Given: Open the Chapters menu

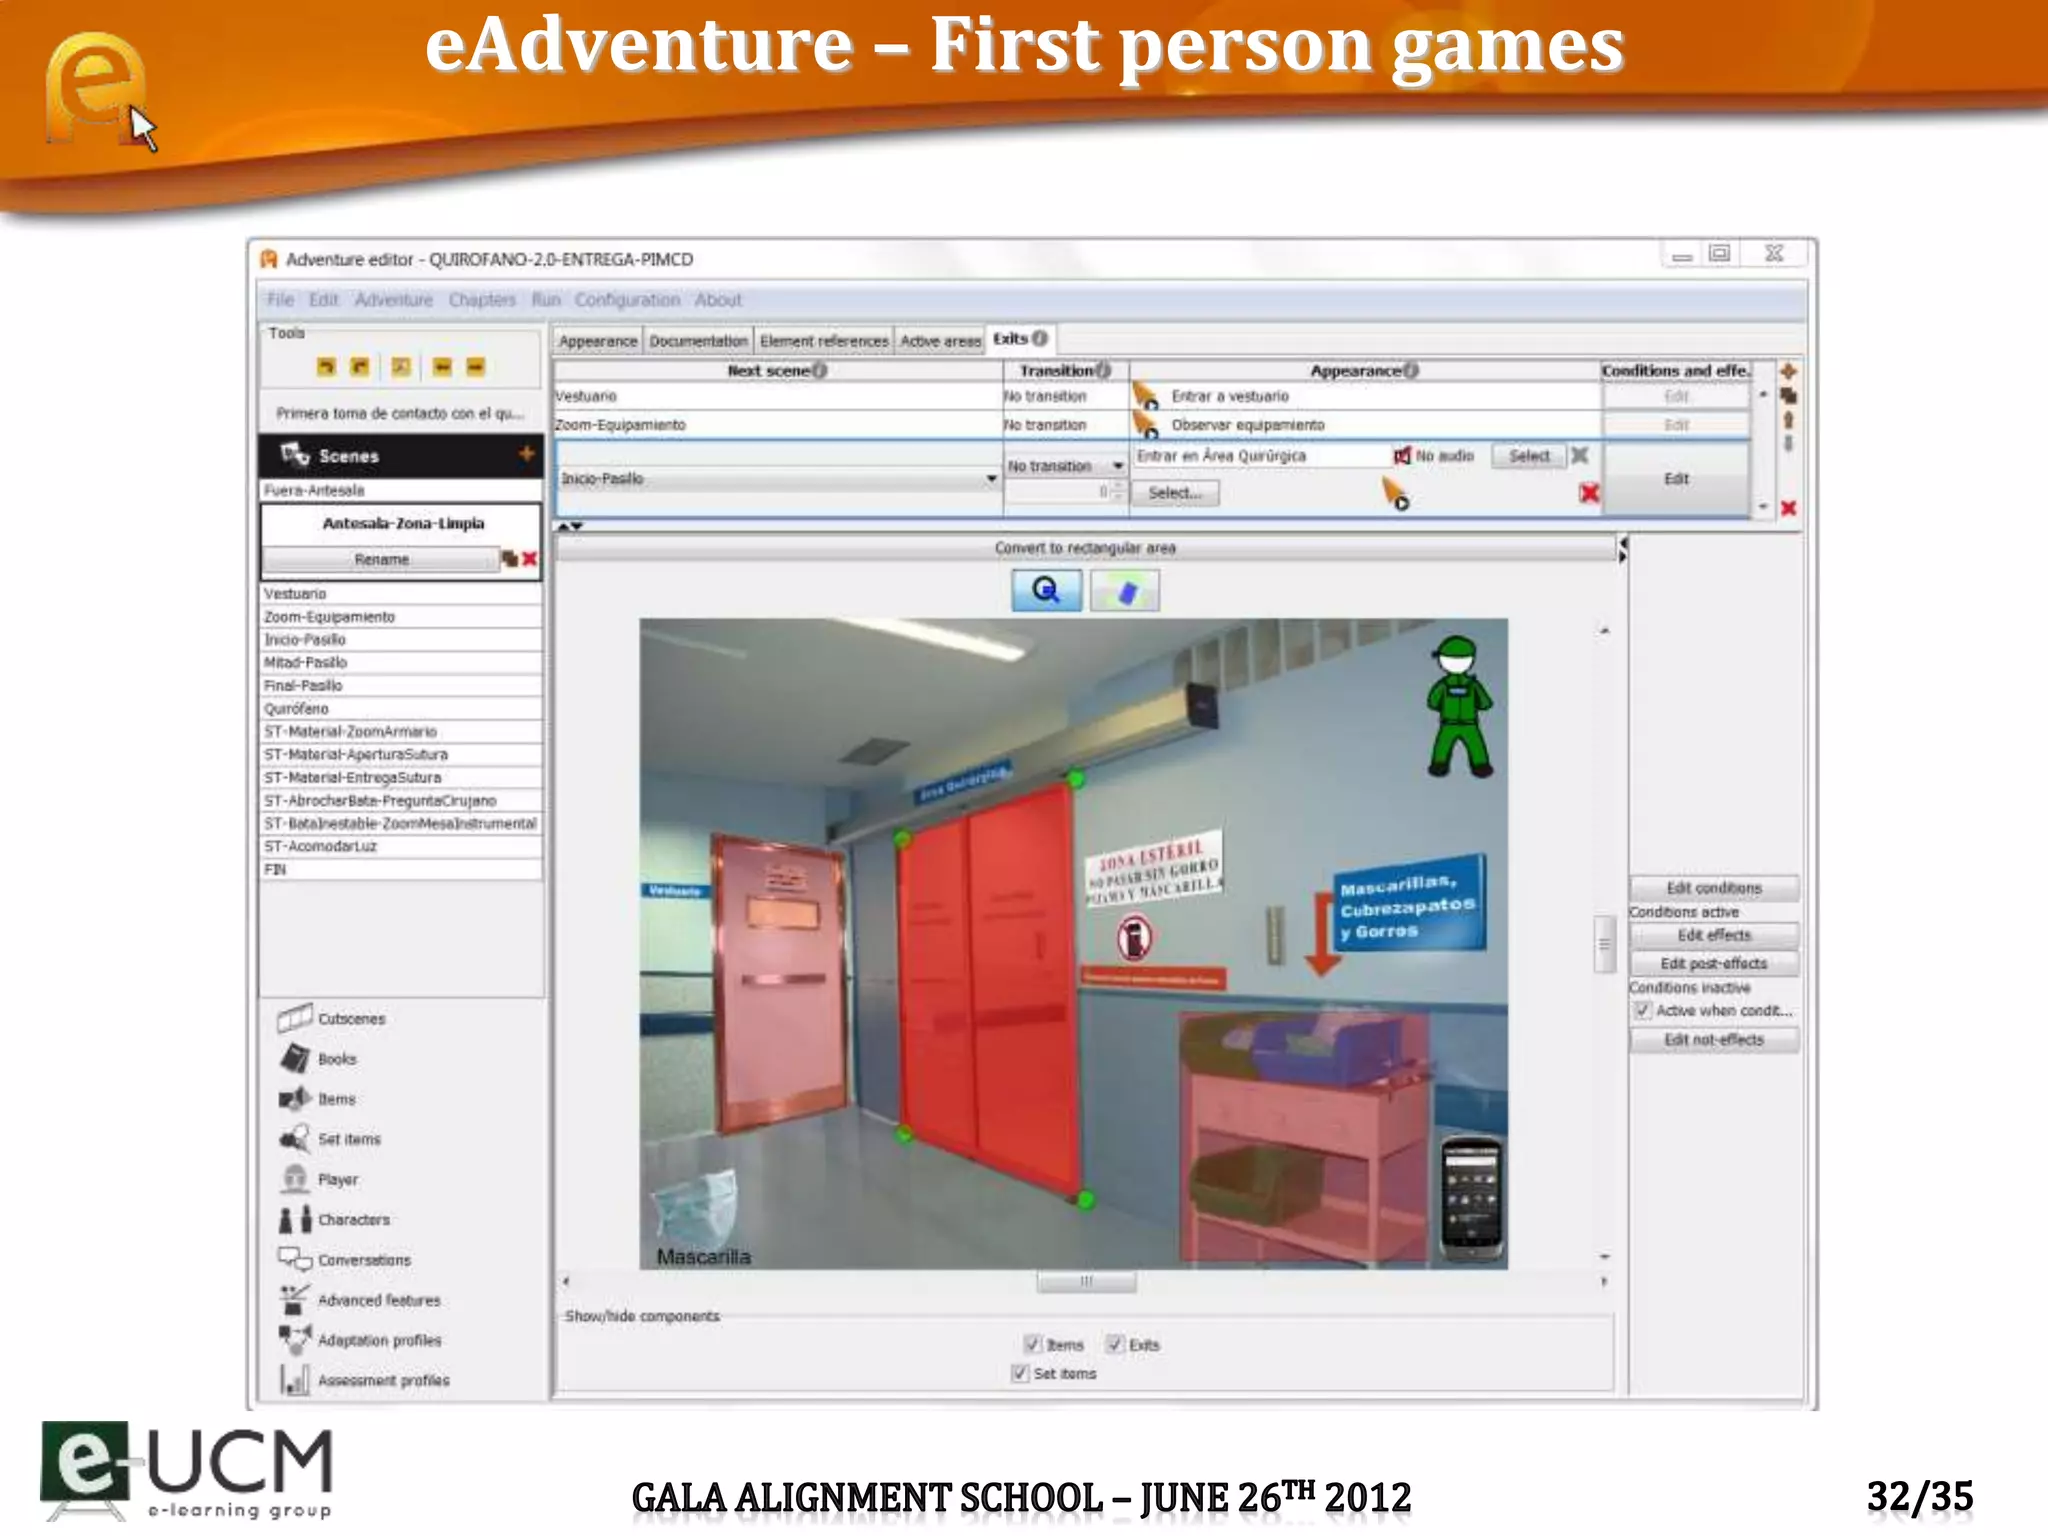Looking at the screenshot, I should [x=482, y=300].
